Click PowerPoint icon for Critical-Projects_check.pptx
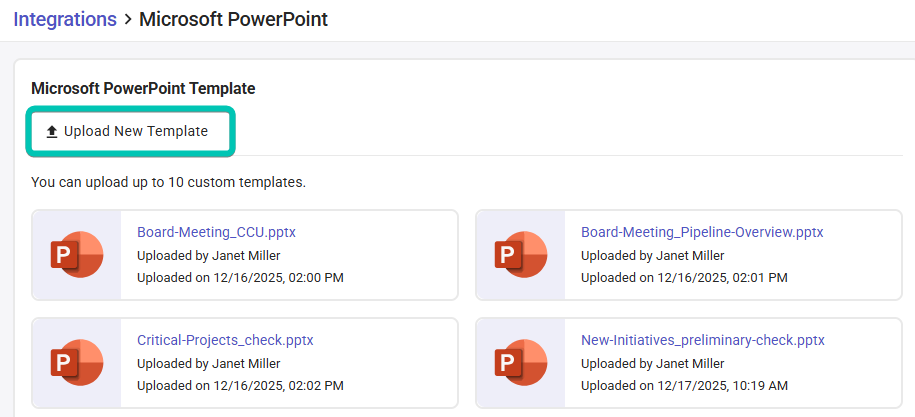The width and height of the screenshot is (915, 417). pos(77,363)
